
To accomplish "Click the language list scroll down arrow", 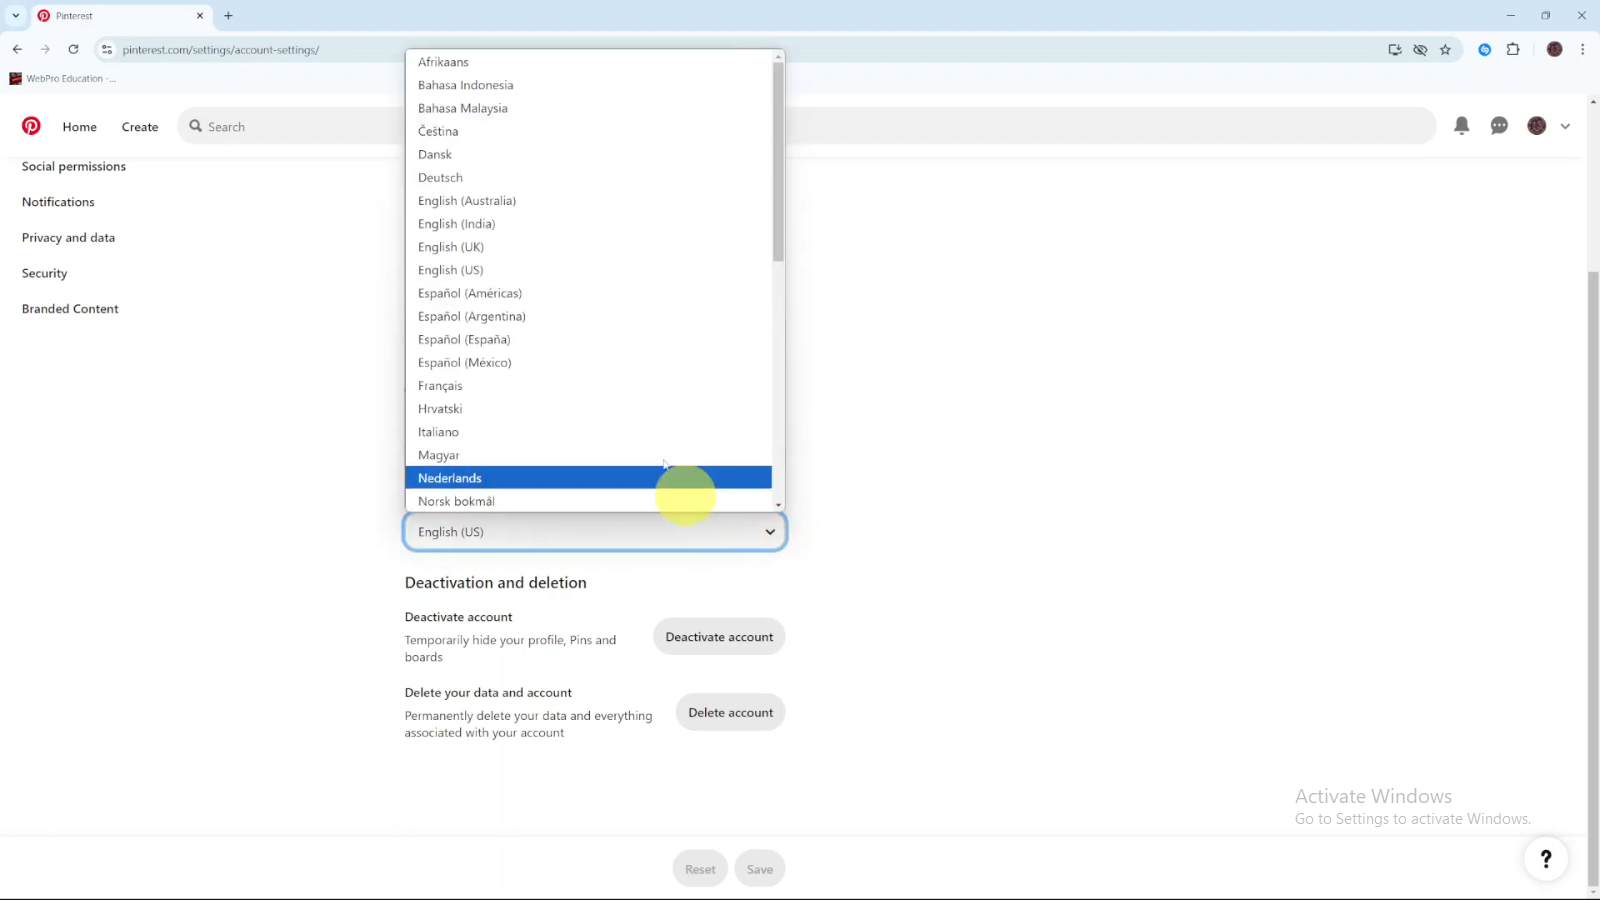I will [778, 505].
